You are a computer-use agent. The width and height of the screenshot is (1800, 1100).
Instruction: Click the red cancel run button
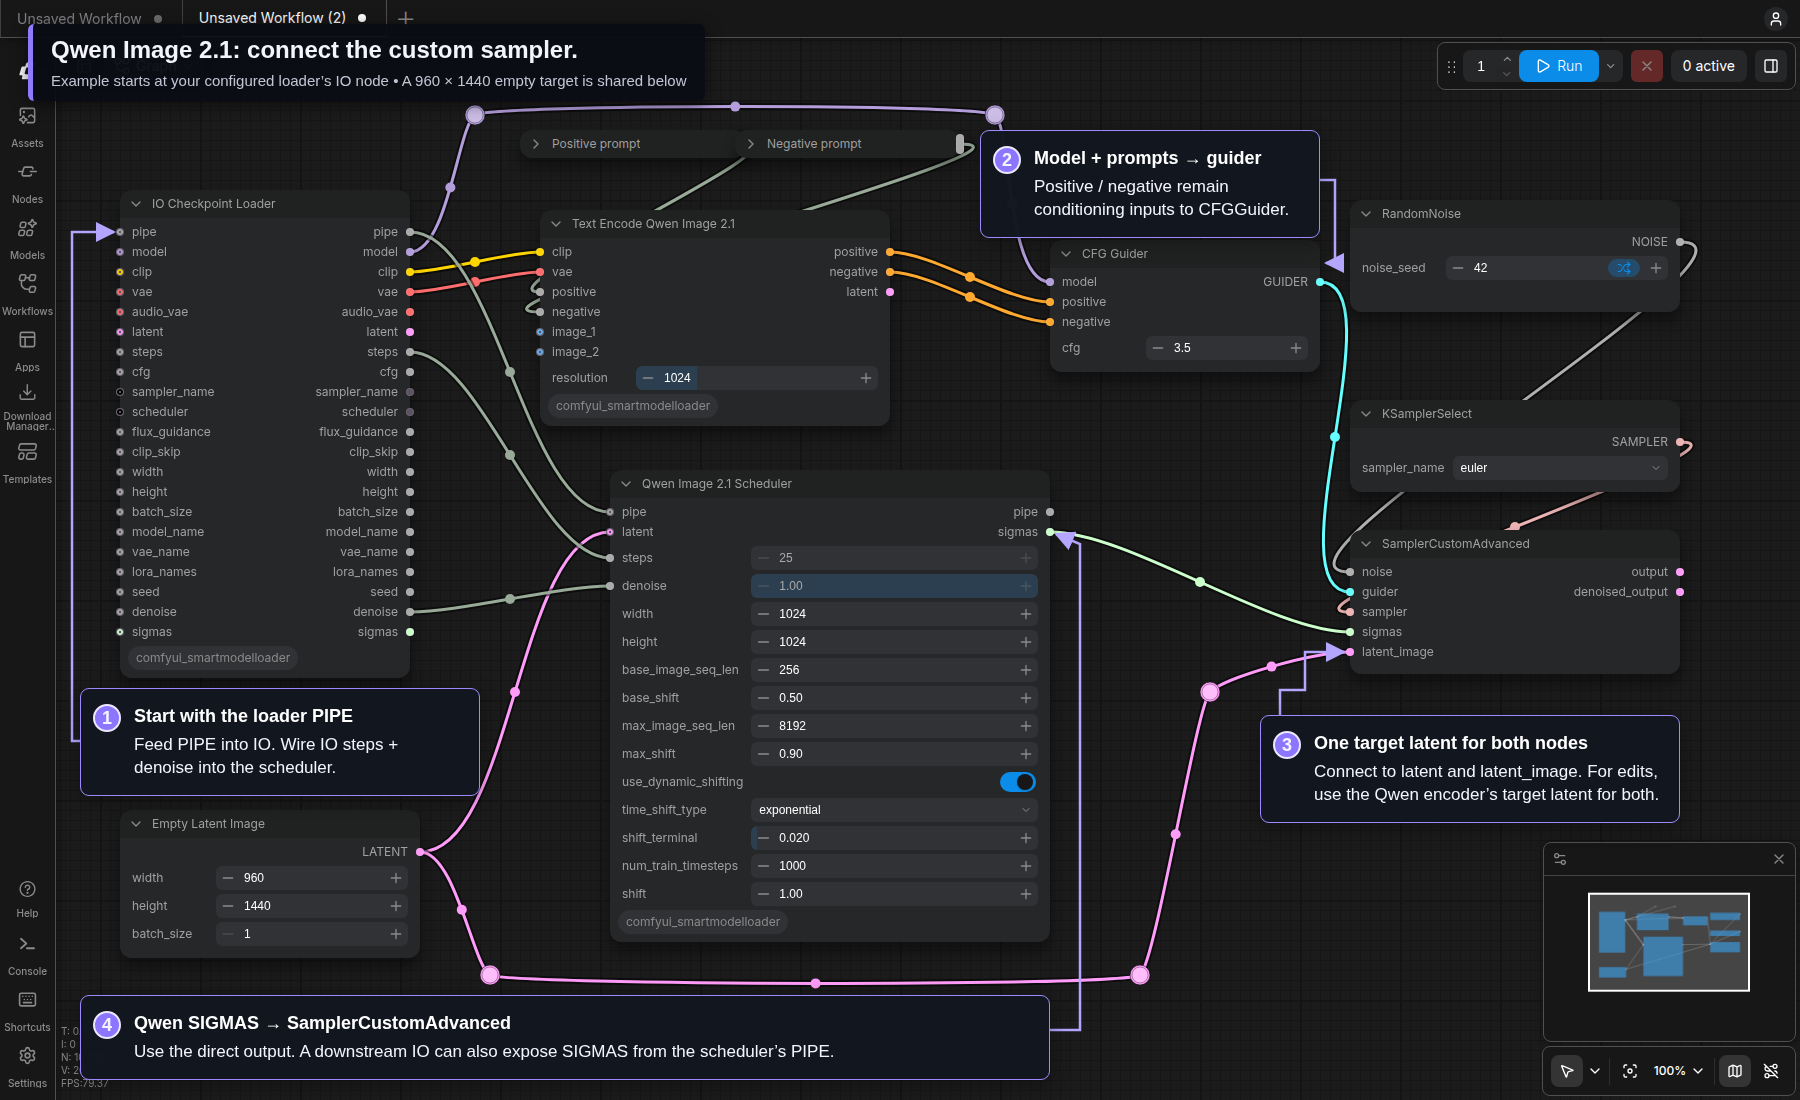pos(1647,66)
